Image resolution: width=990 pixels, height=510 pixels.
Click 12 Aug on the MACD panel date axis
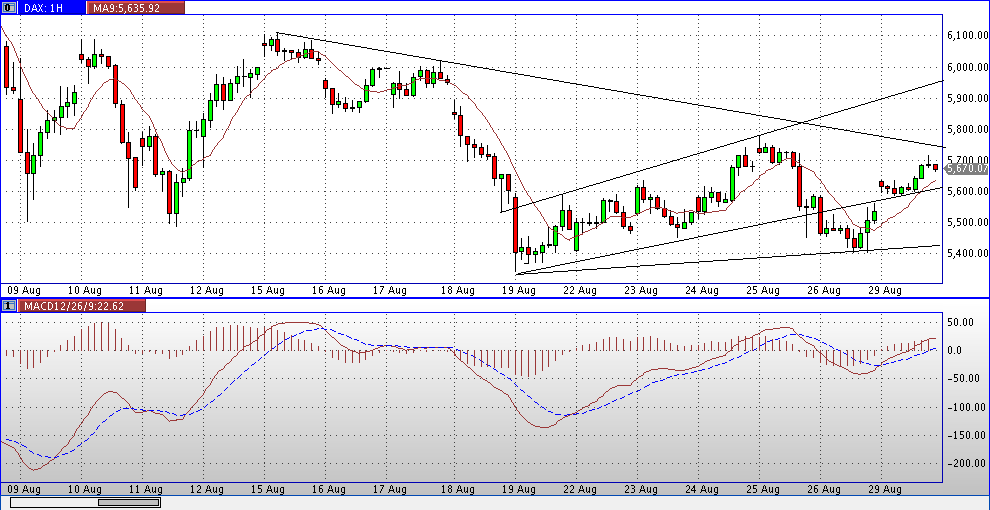(x=208, y=489)
